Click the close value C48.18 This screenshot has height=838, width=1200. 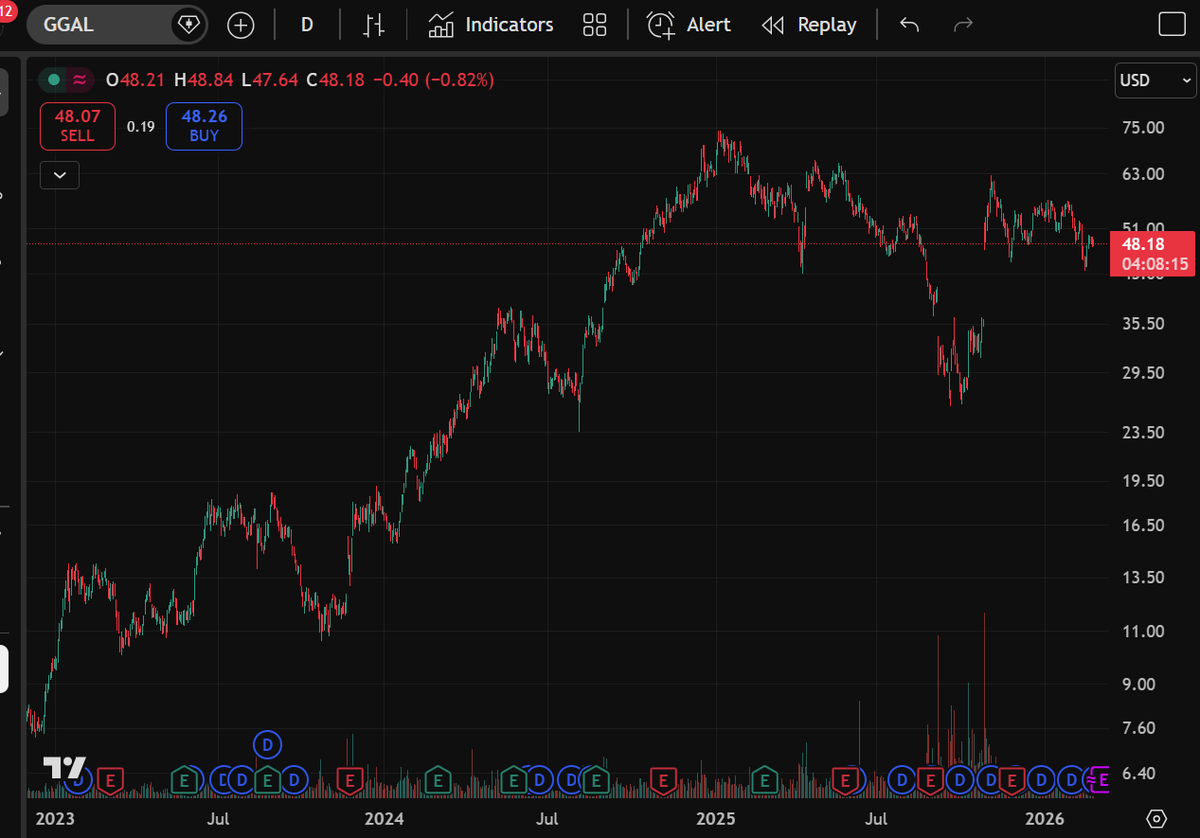click(336, 80)
